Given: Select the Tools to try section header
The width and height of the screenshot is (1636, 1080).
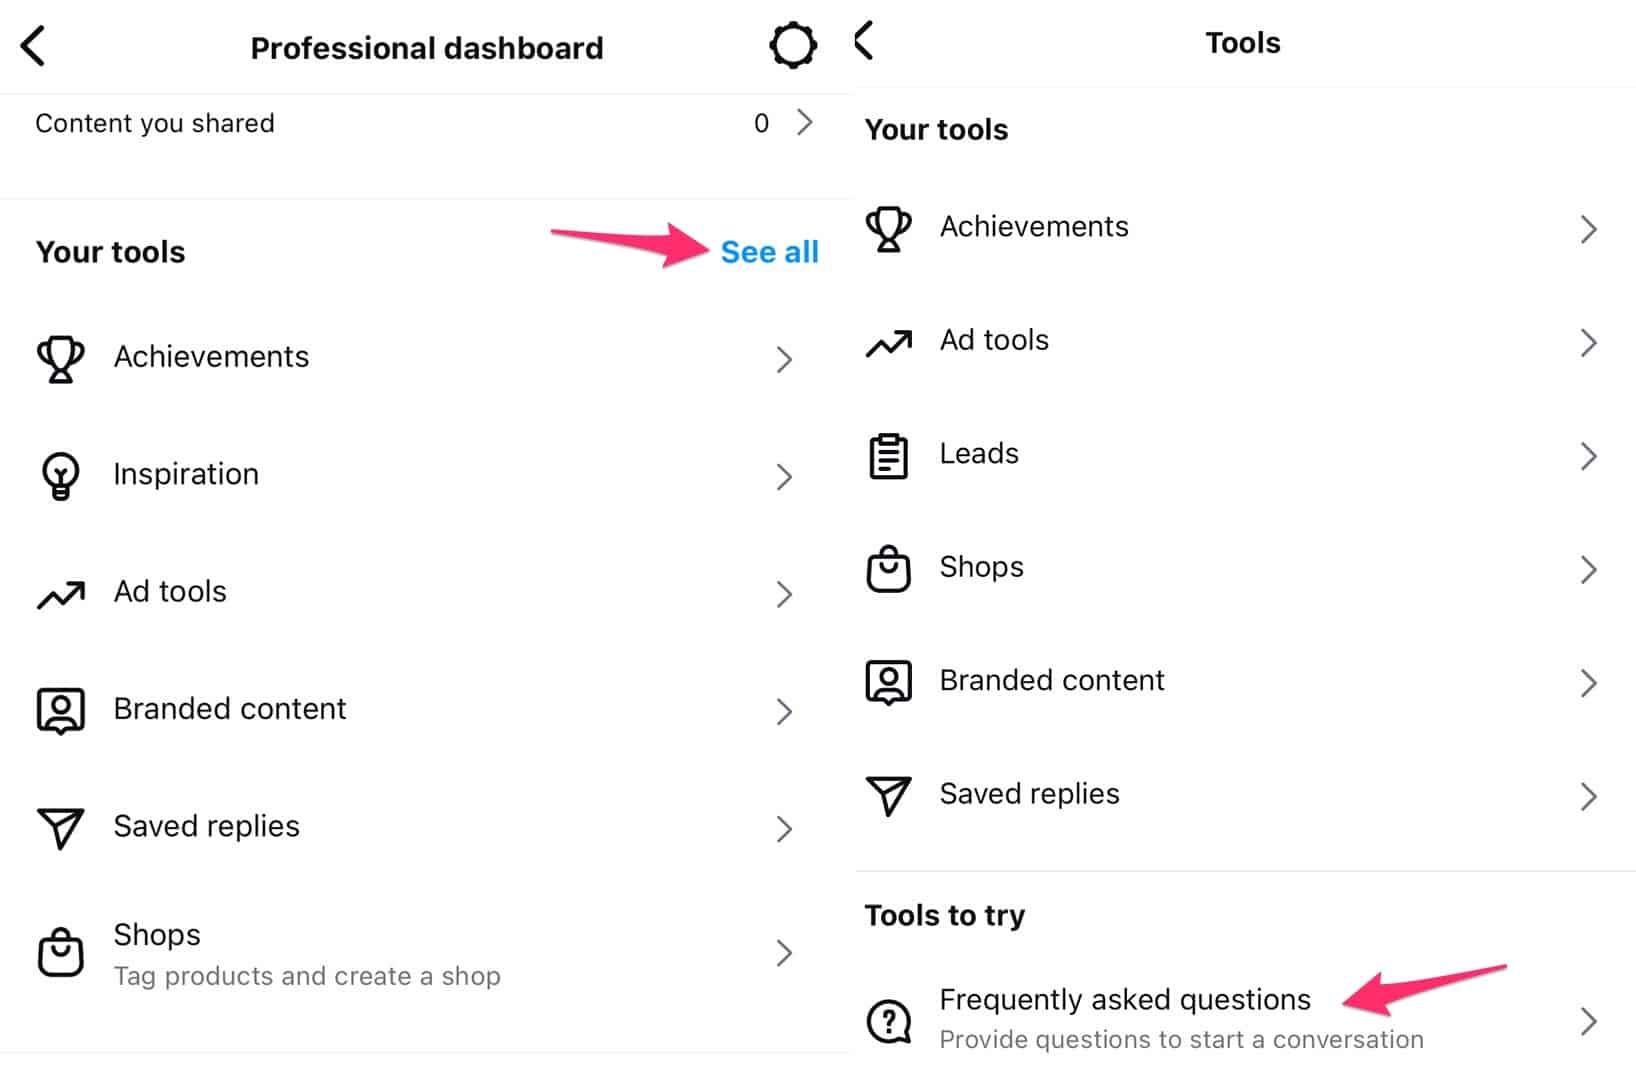Looking at the screenshot, I should (x=944, y=914).
